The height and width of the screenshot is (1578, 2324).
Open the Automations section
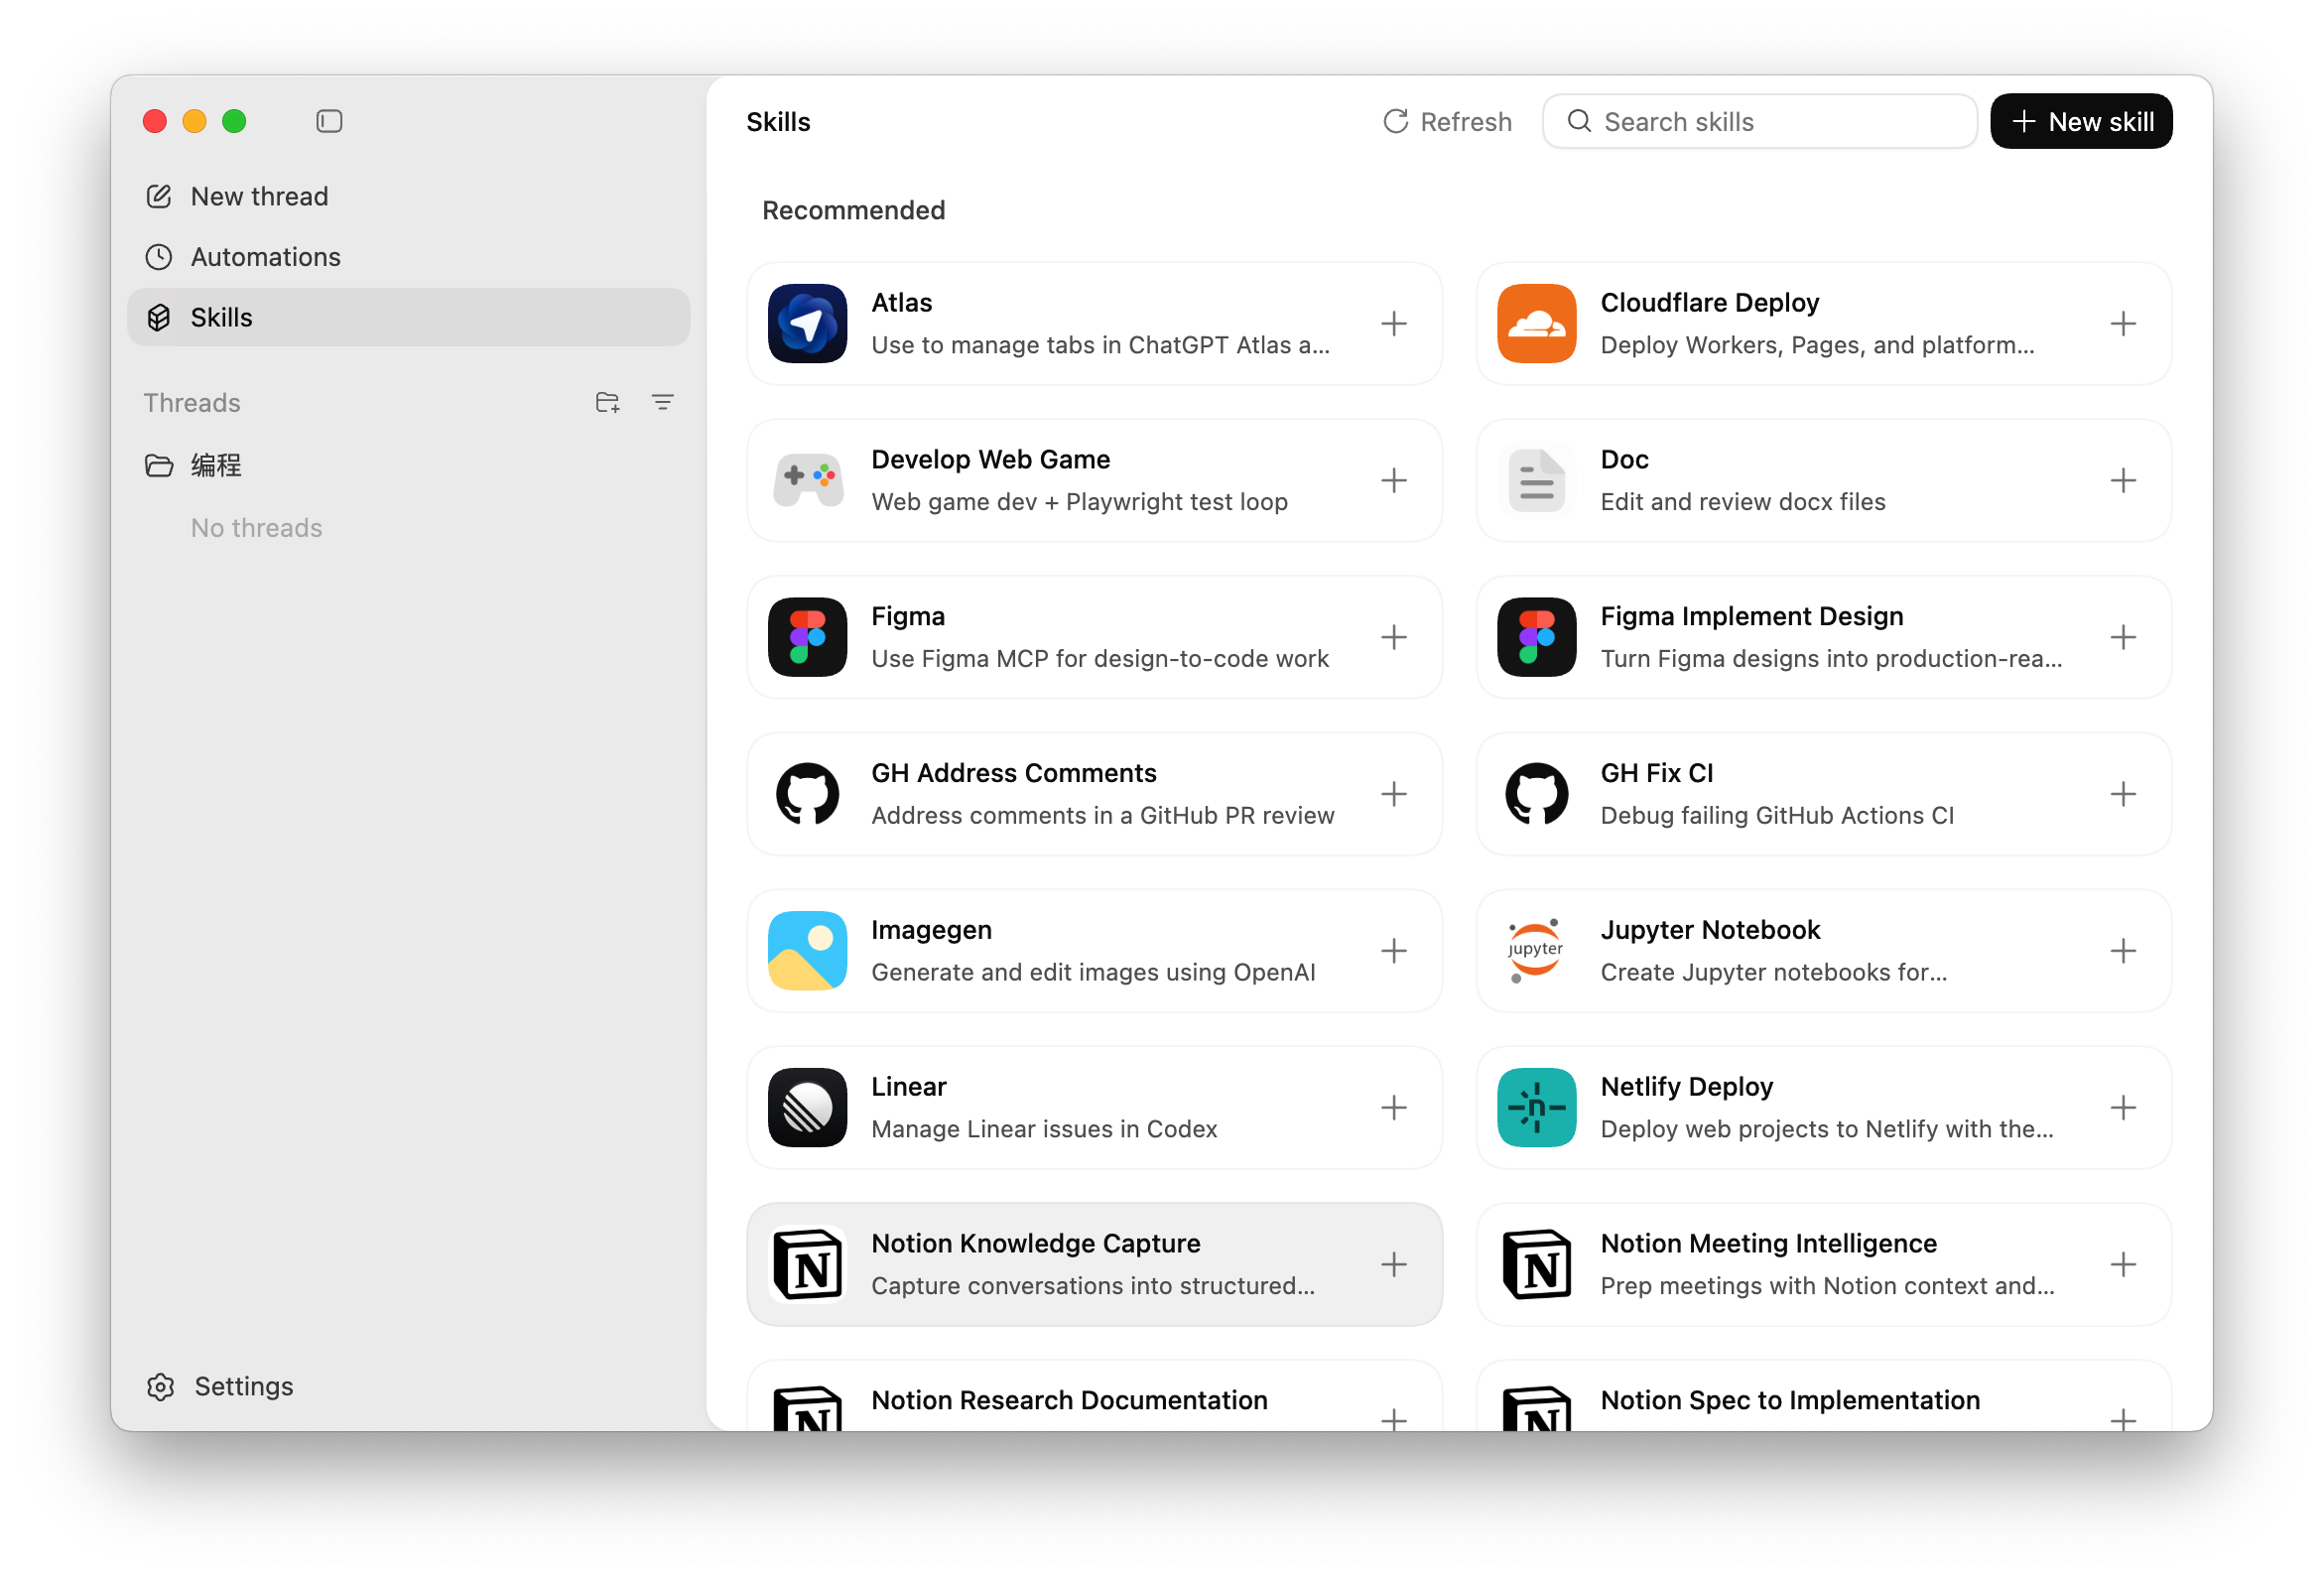(x=265, y=257)
